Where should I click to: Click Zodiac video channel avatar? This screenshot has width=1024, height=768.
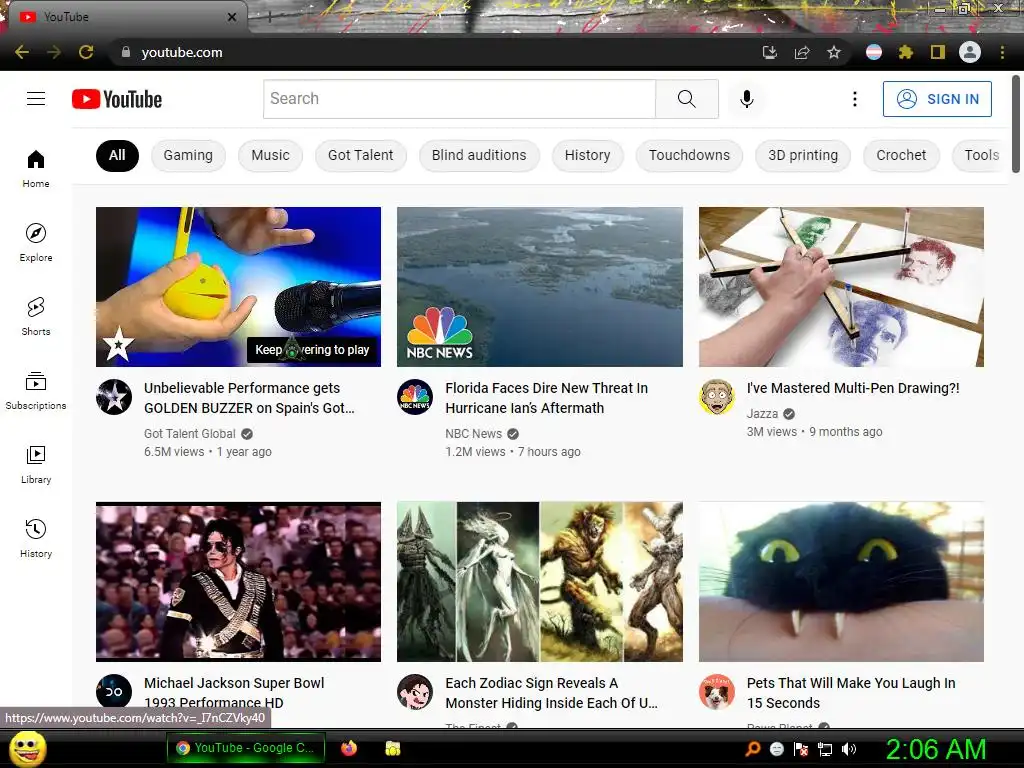415,692
